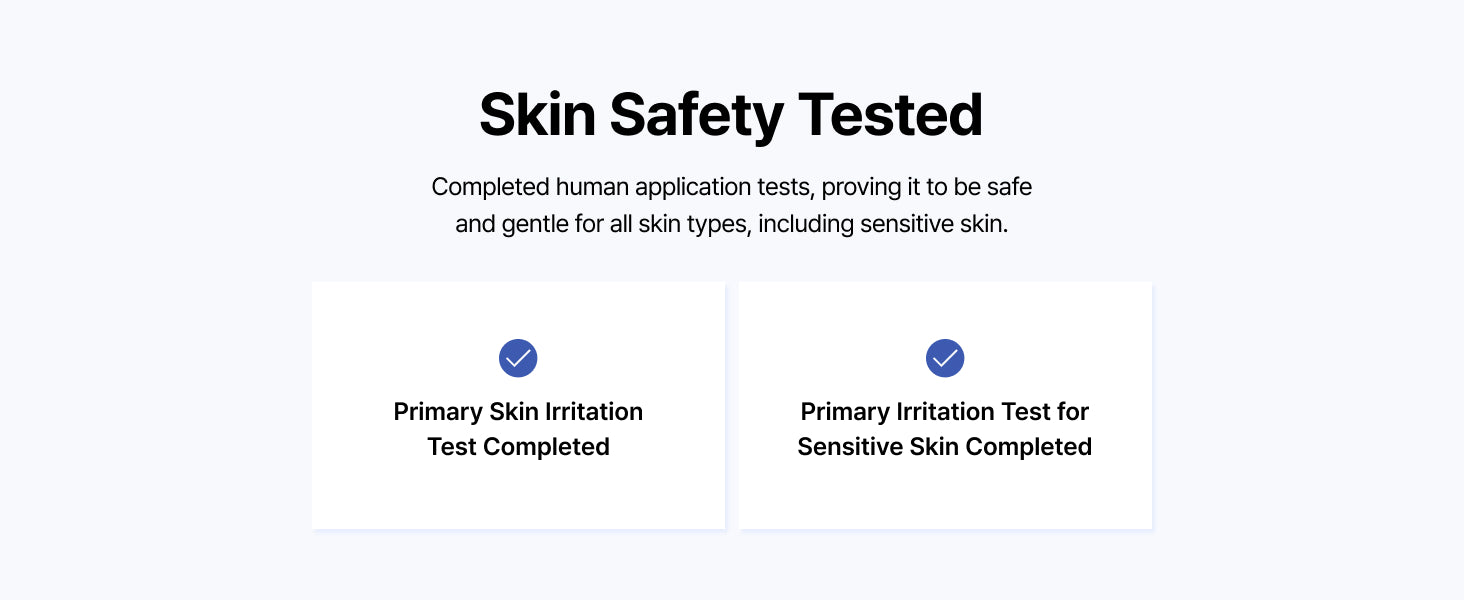The height and width of the screenshot is (600, 1464).
Task: Click the phrase including sensitive skin
Action: (883, 224)
